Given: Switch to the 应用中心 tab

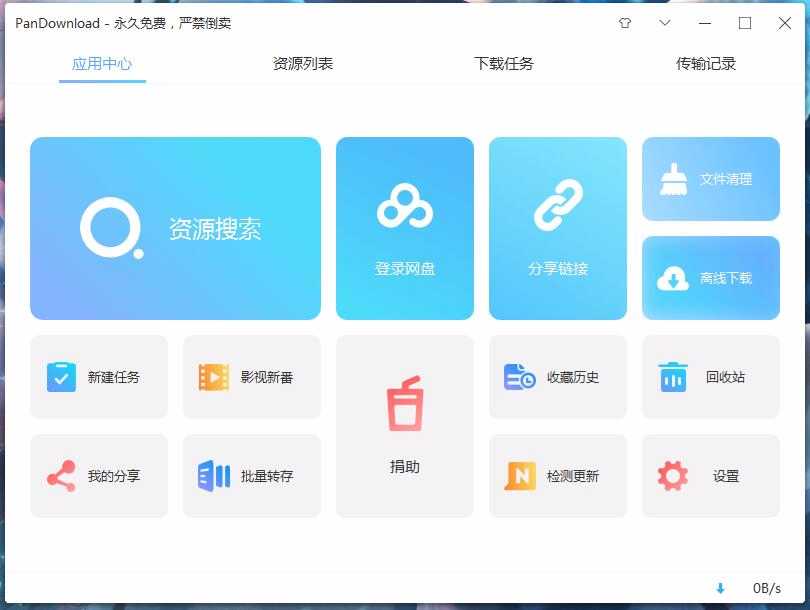Looking at the screenshot, I should [102, 64].
